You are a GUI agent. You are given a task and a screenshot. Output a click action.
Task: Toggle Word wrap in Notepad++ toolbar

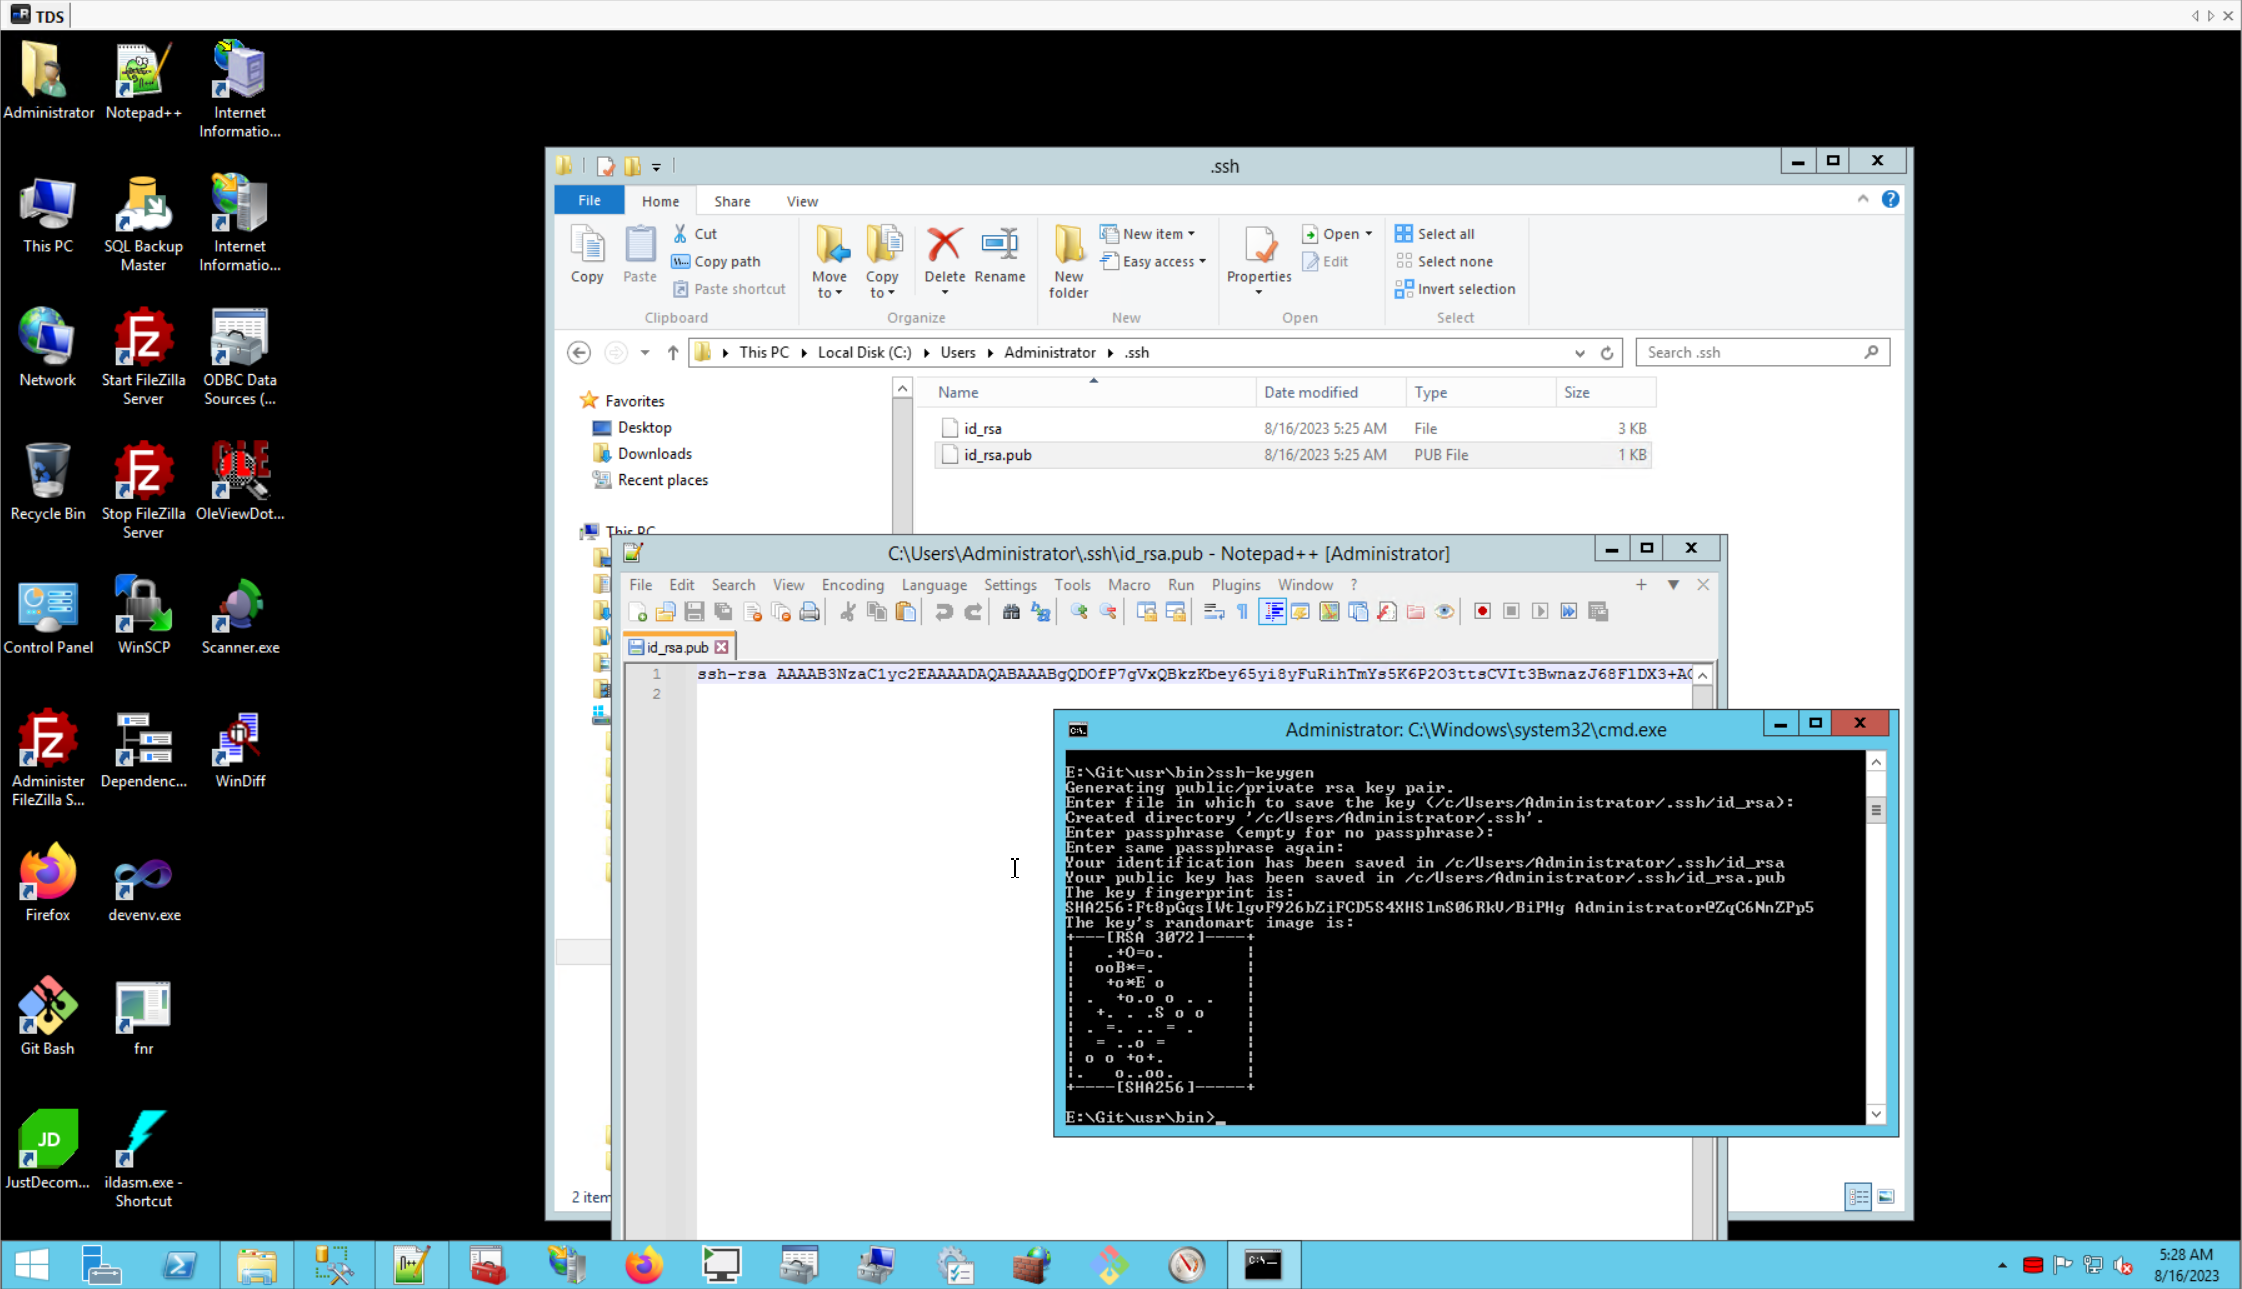pyautogui.click(x=1214, y=612)
